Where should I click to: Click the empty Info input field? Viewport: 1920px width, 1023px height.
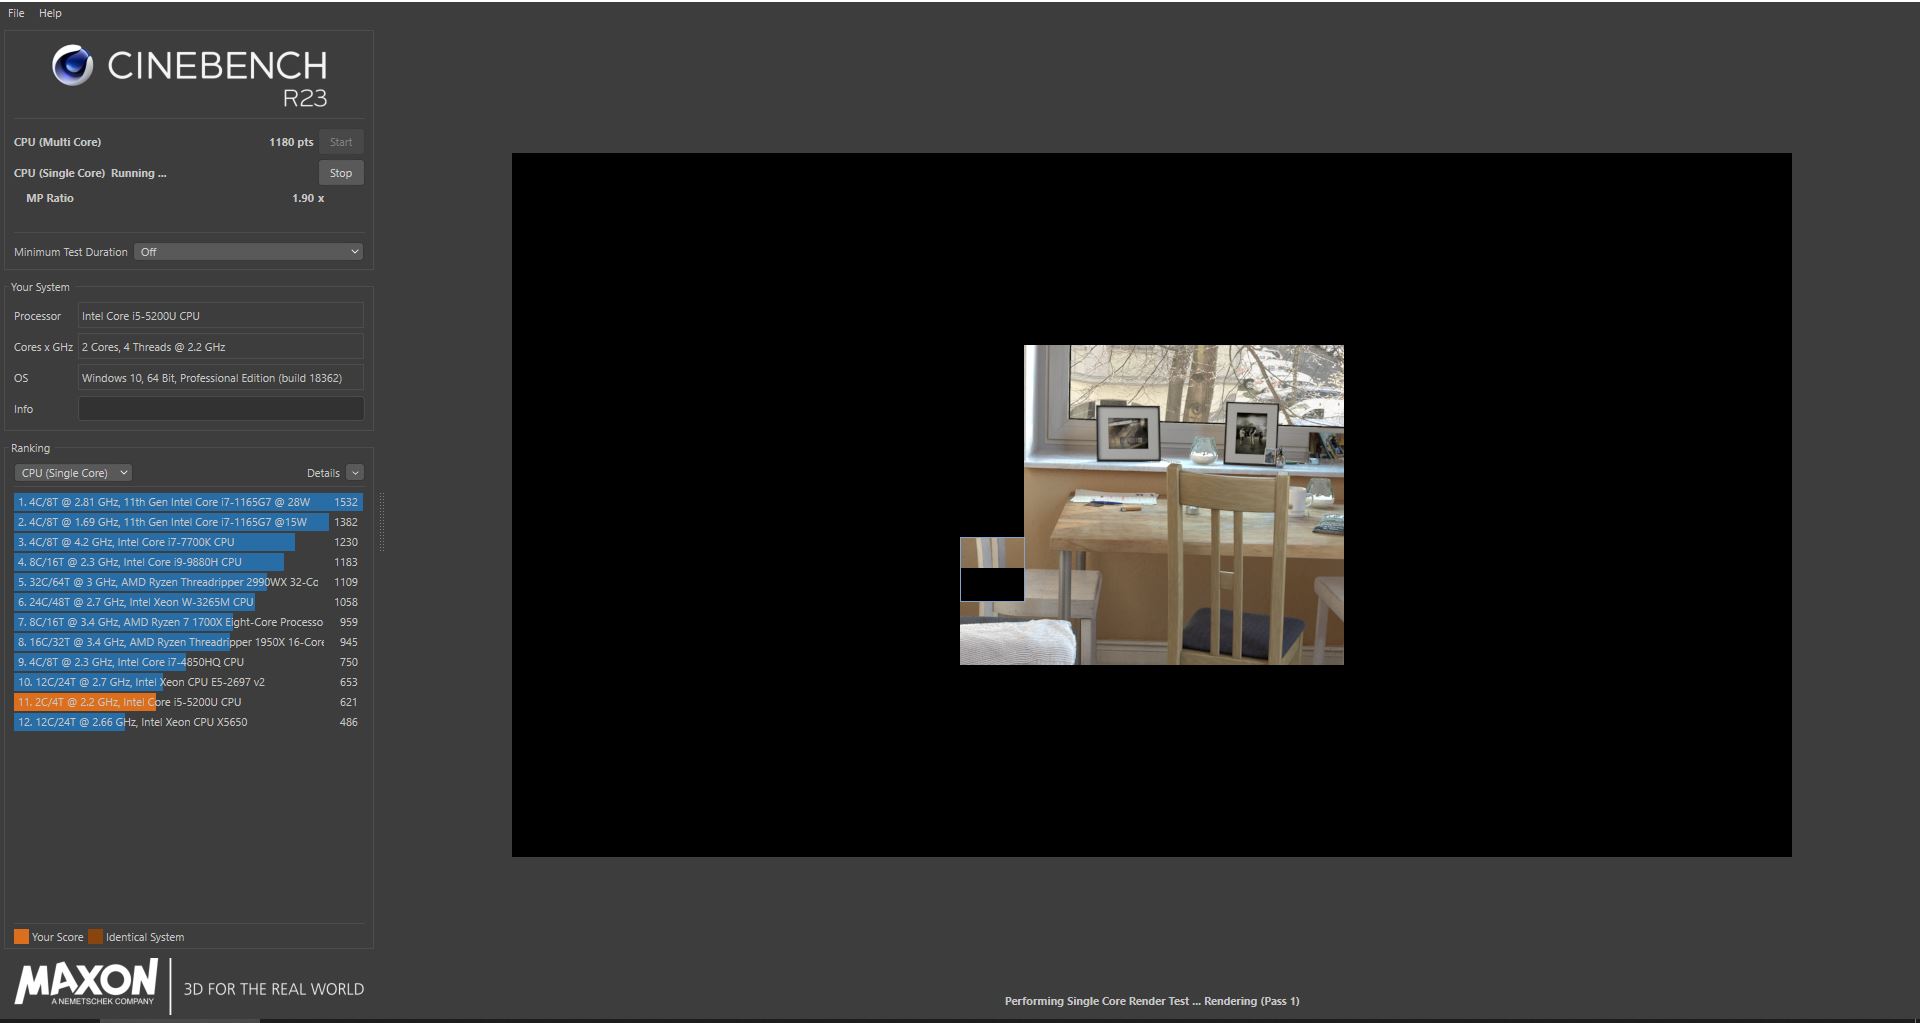click(x=221, y=409)
